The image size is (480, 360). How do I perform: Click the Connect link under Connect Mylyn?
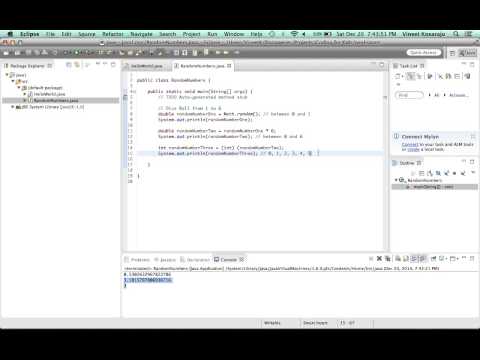[x=410, y=144]
